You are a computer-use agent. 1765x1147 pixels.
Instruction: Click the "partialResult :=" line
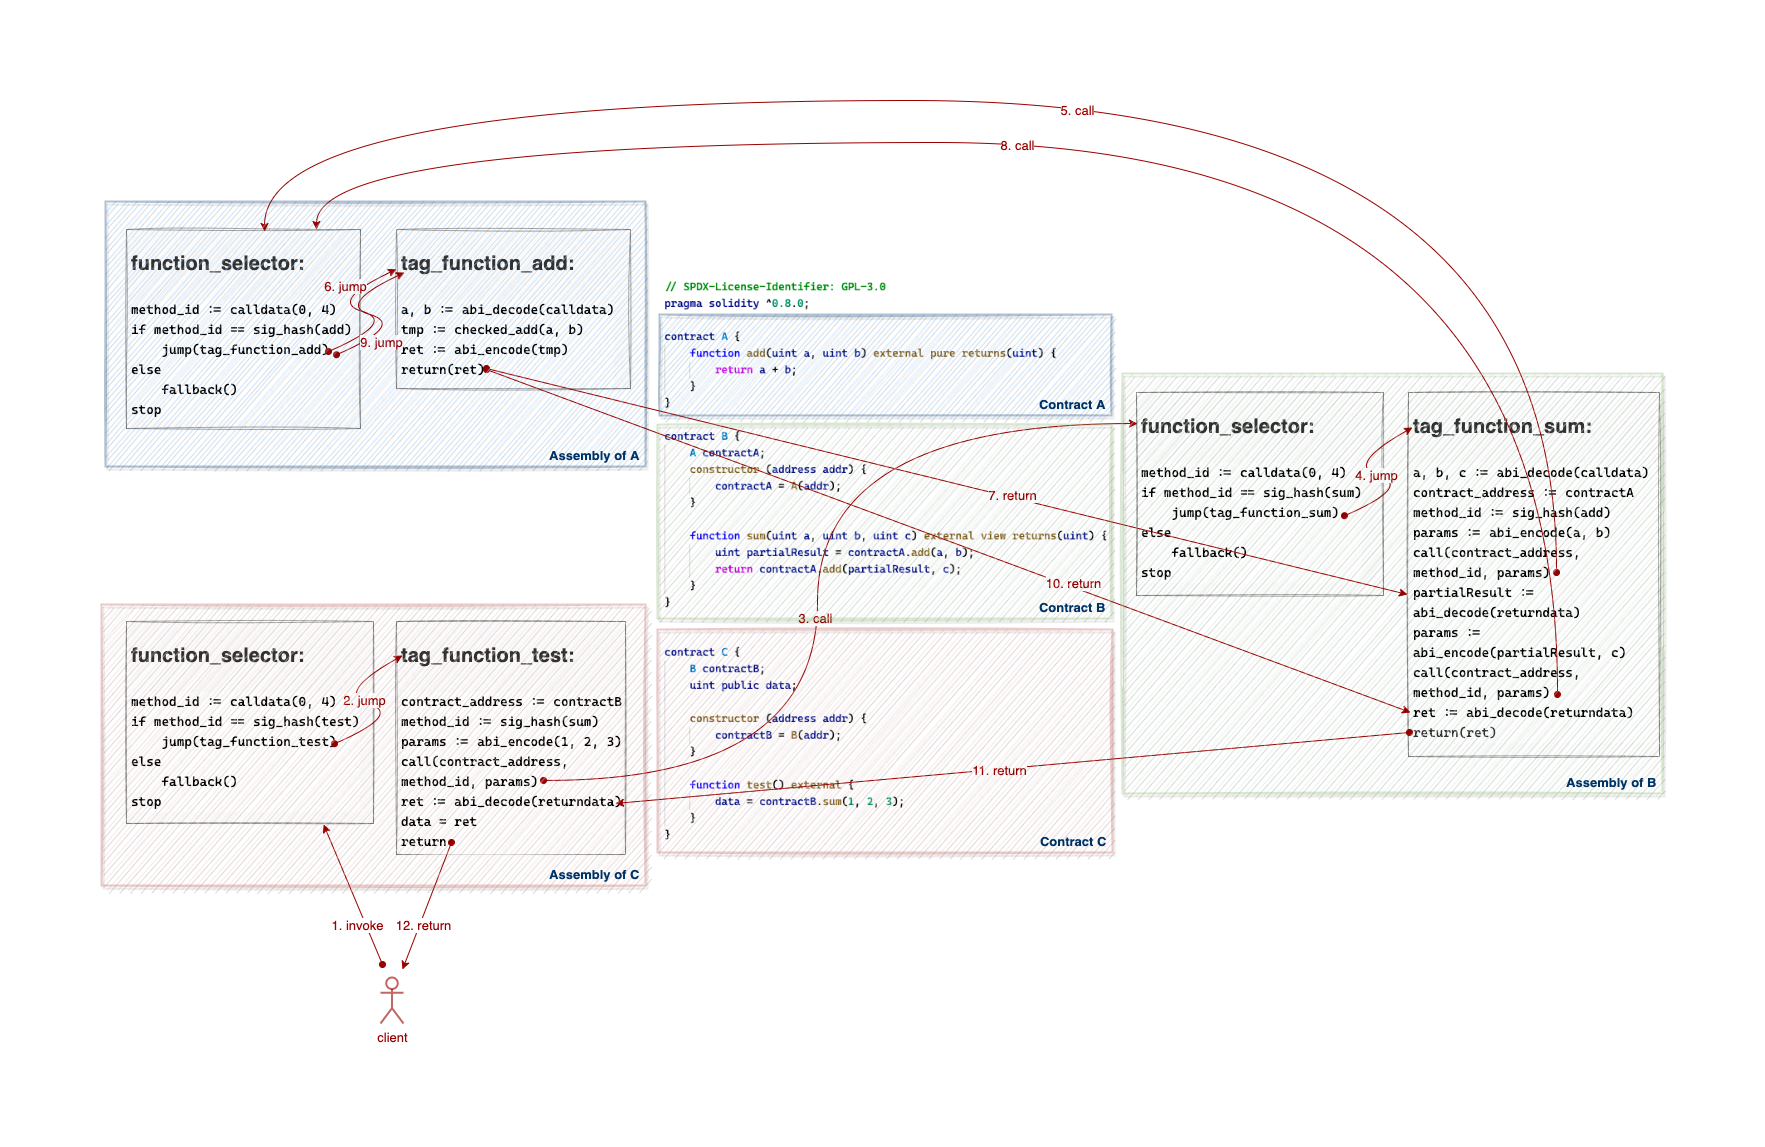point(1473,593)
